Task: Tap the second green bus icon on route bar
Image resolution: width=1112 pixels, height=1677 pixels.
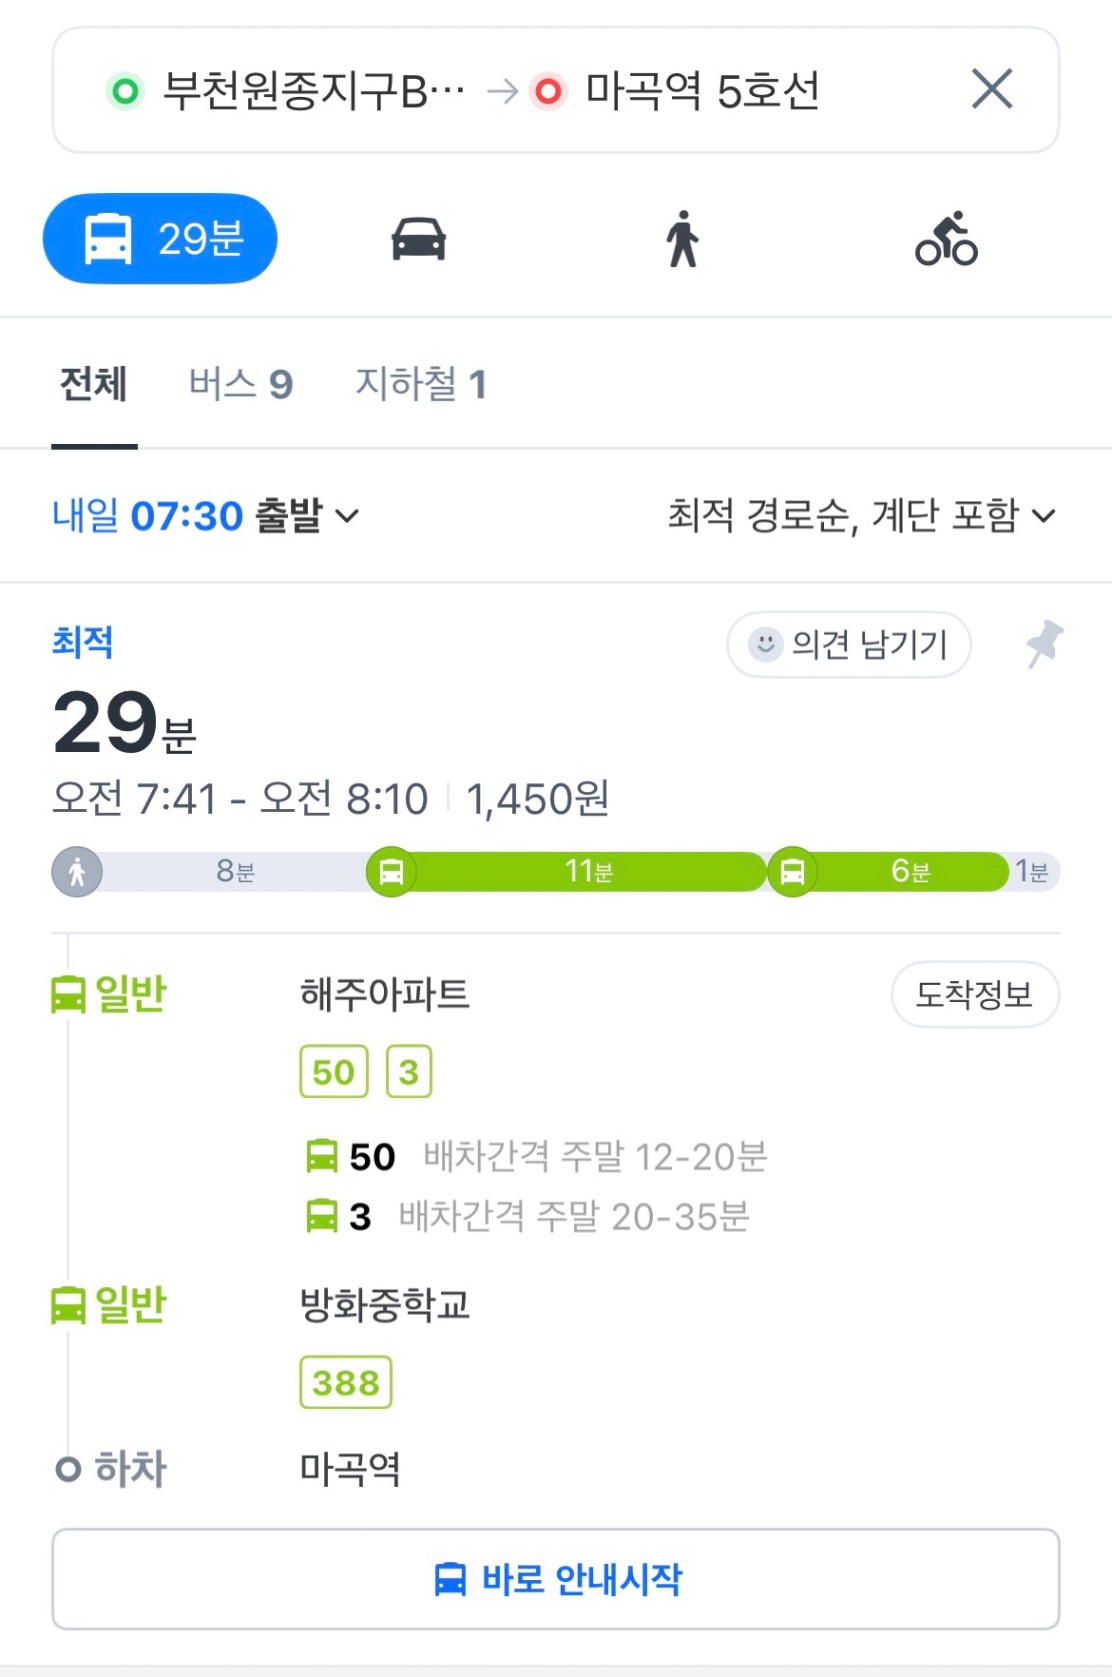Action: pos(792,872)
